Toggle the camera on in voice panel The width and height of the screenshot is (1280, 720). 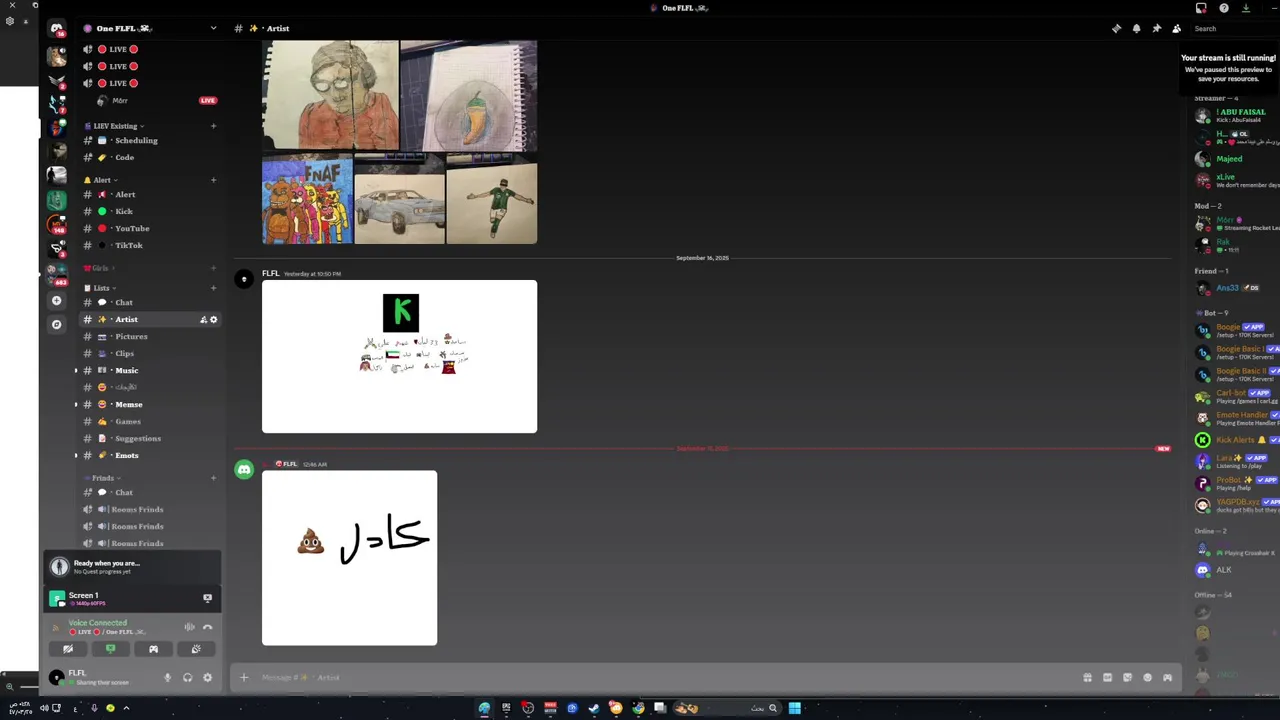coord(68,649)
